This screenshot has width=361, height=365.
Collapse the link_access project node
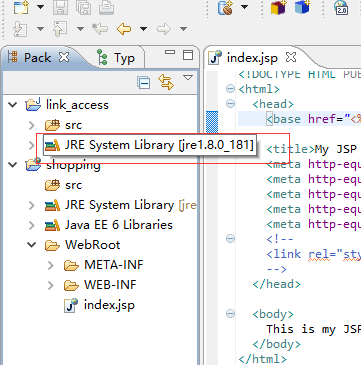[x=13, y=105]
